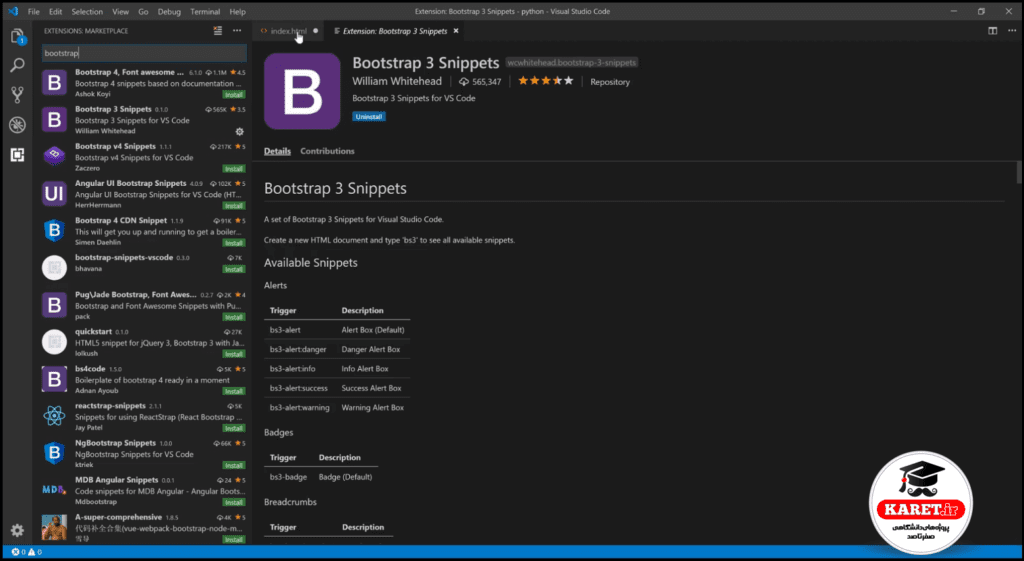Open the File menu
The image size is (1024, 561).
pyautogui.click(x=34, y=12)
